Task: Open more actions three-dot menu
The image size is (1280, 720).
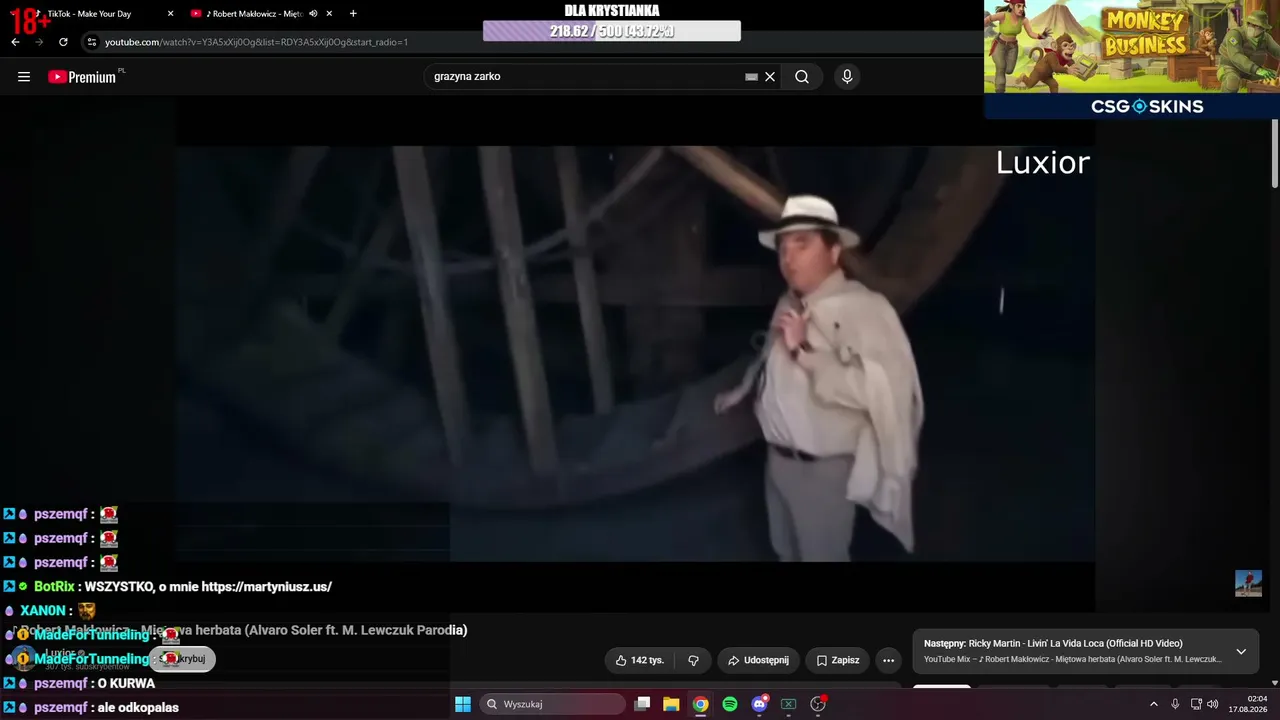Action: coord(888,660)
